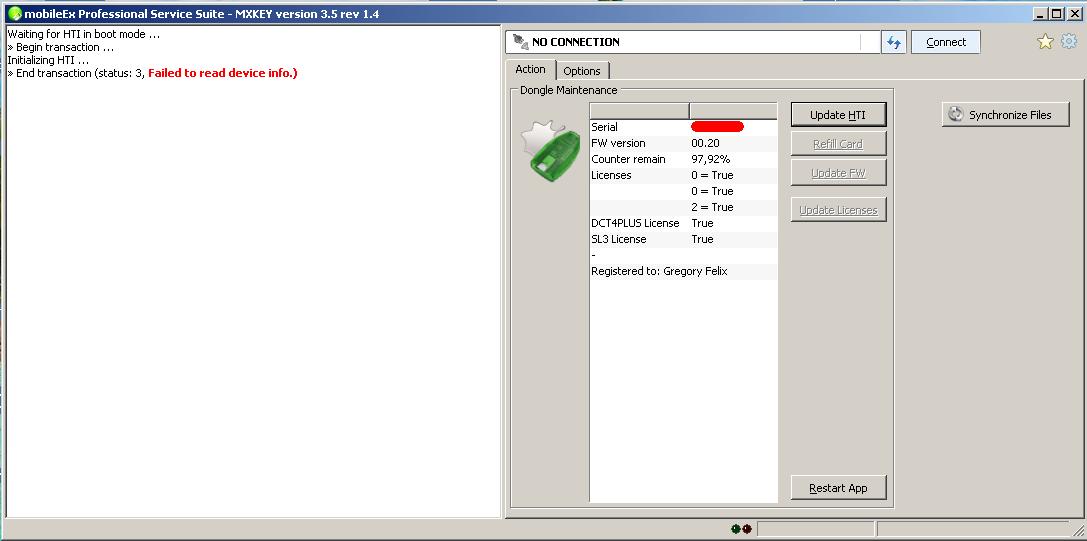This screenshot has height=541, width=1087.
Task: Select the DCT4PLUS License row
Action: tap(684, 223)
